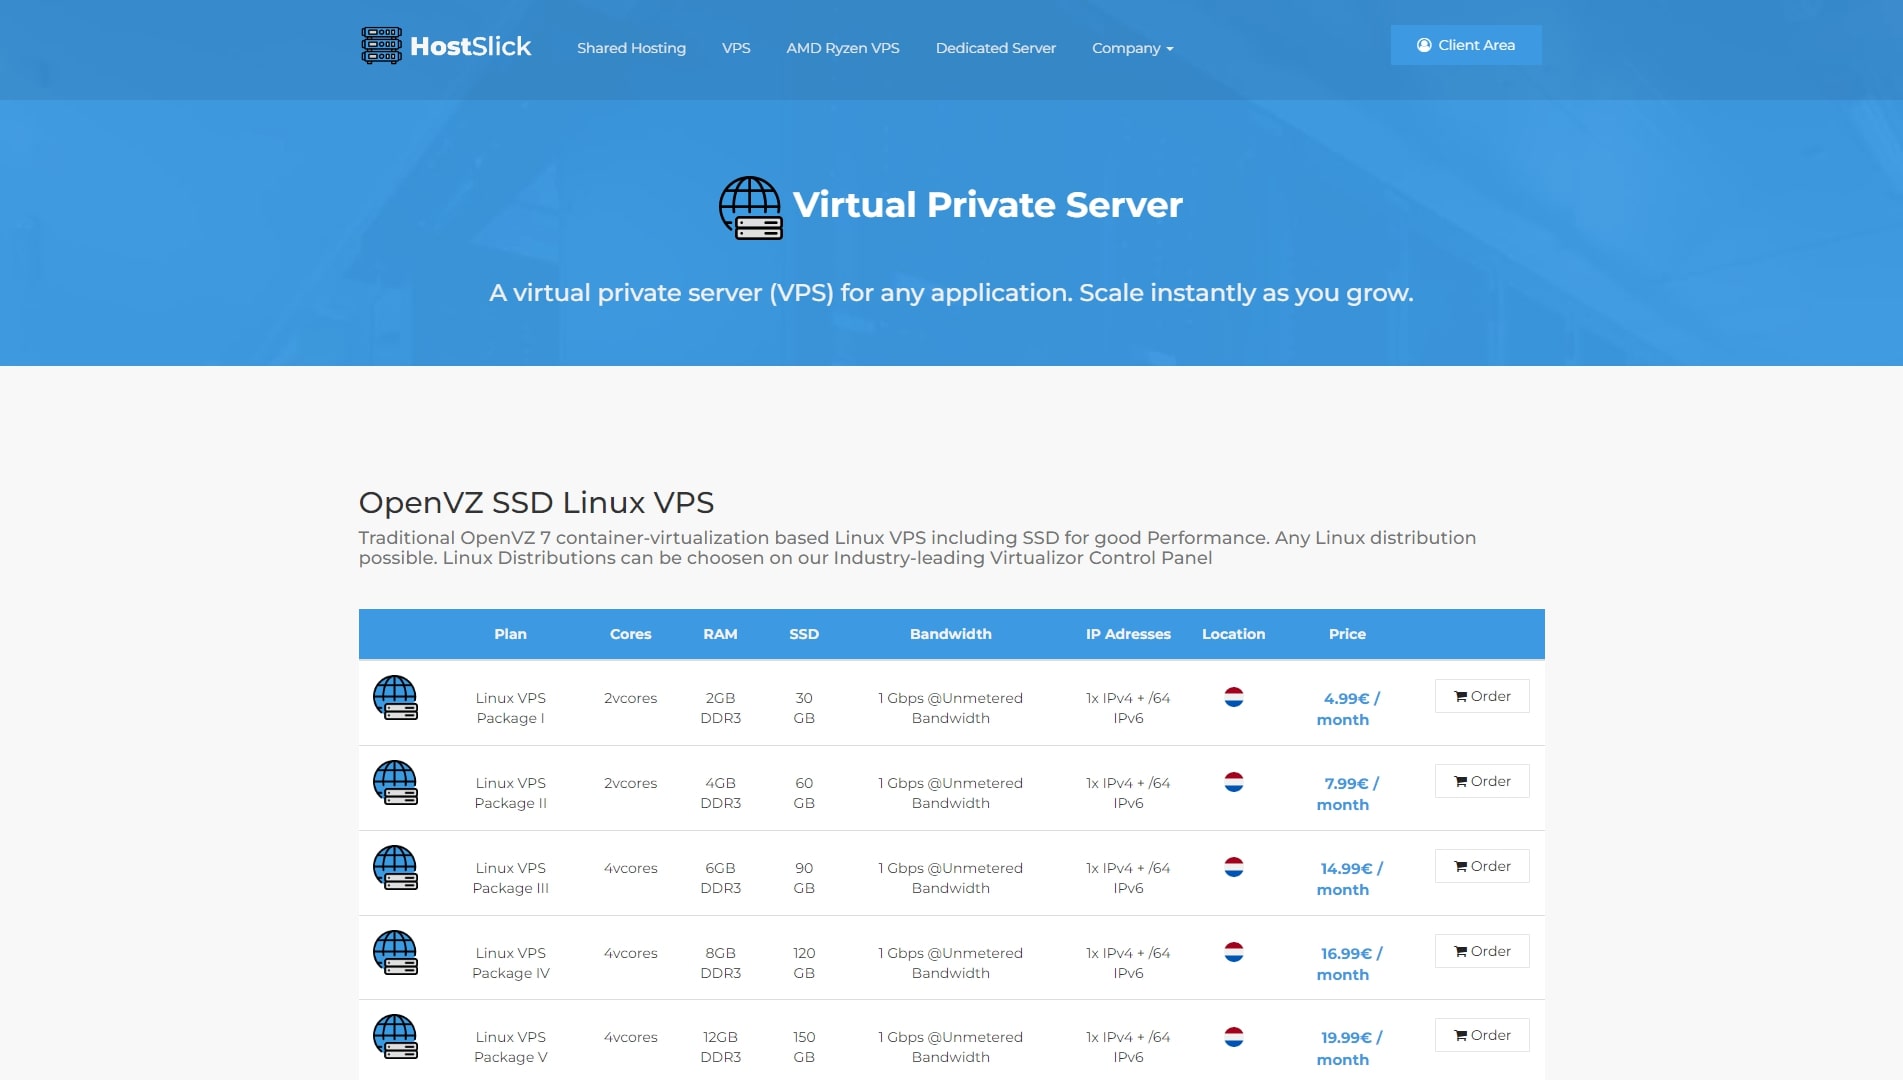Order Linux VPS Package I
The height and width of the screenshot is (1080, 1903).
1481,696
